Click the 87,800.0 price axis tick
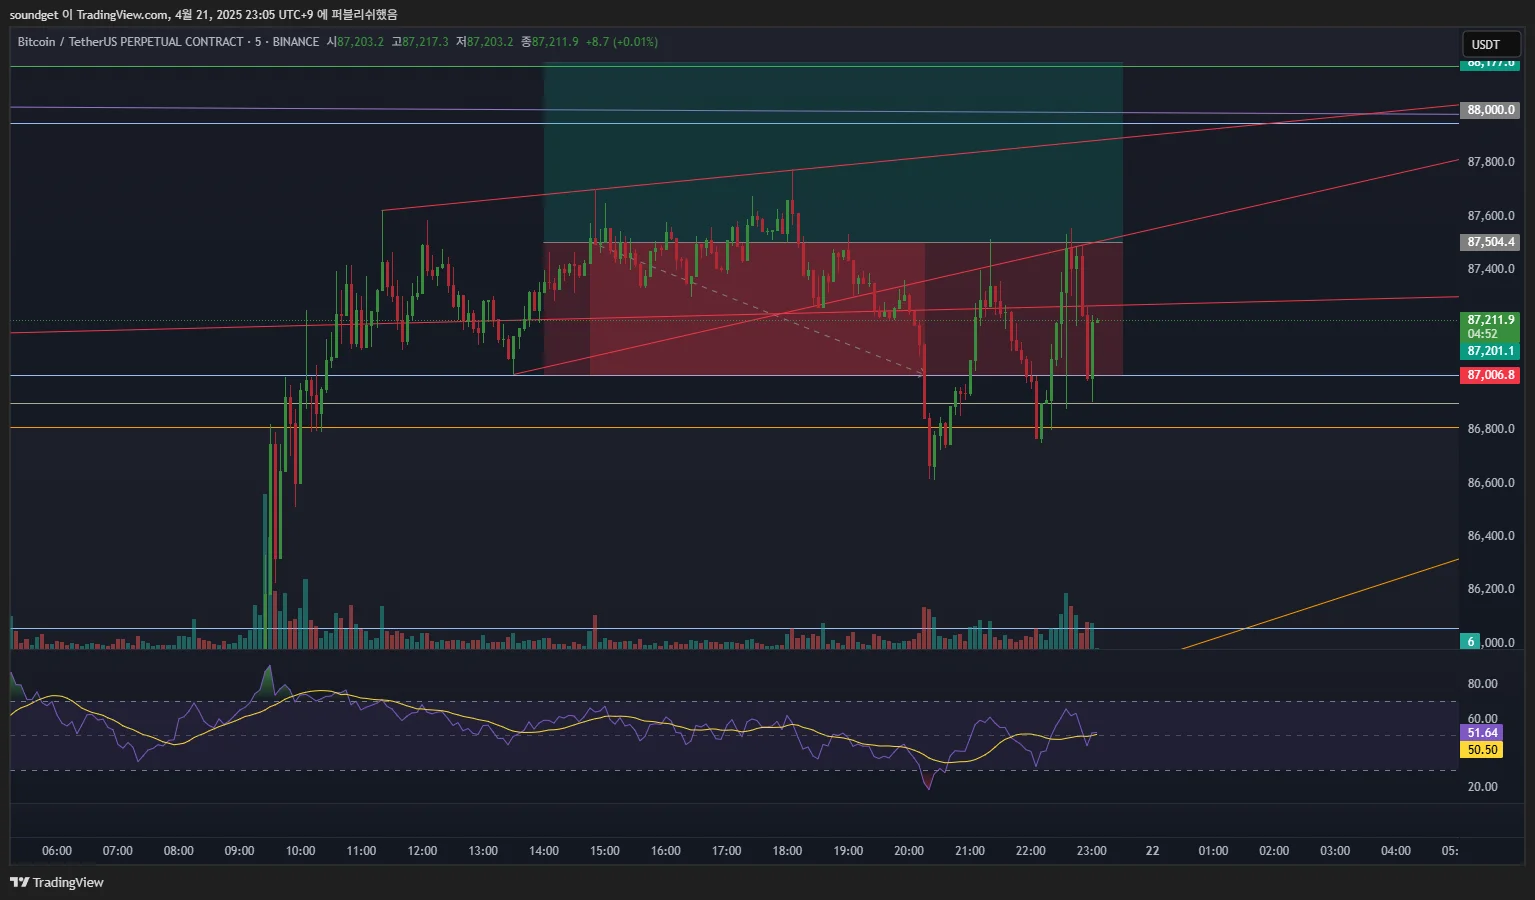 coord(1490,162)
